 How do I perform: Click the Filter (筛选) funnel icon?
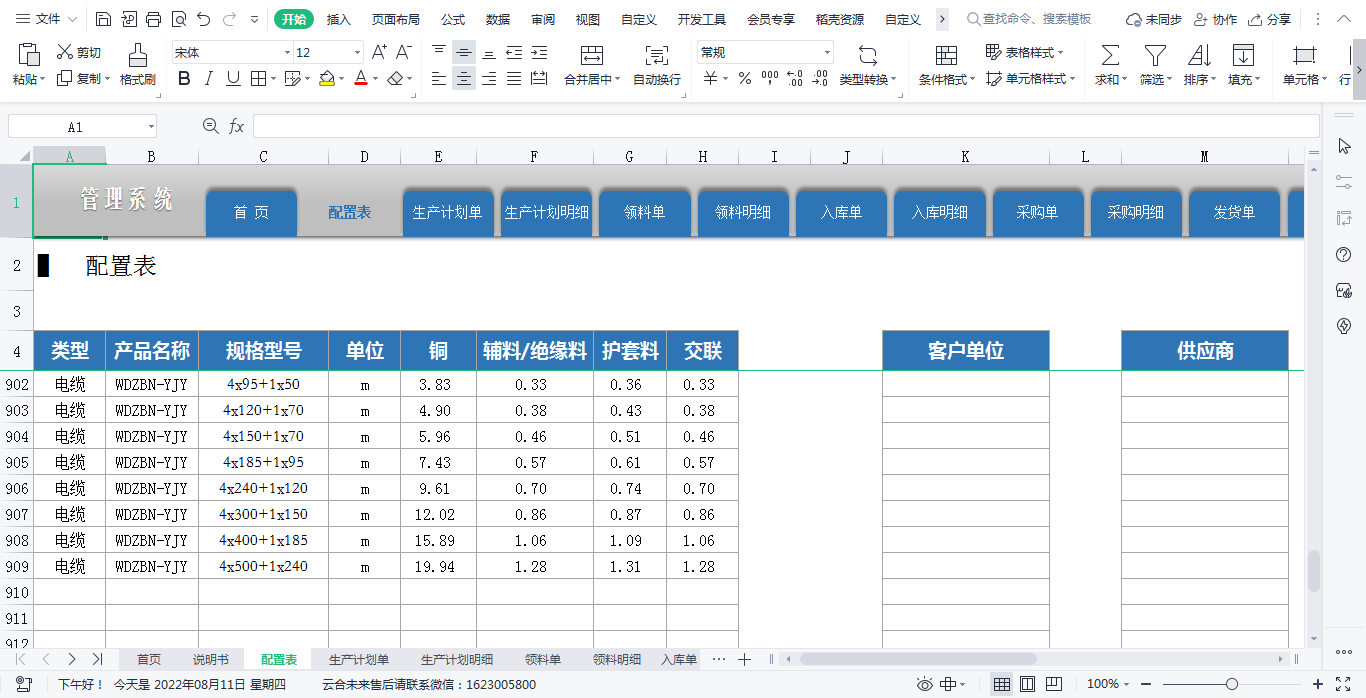[1156, 56]
